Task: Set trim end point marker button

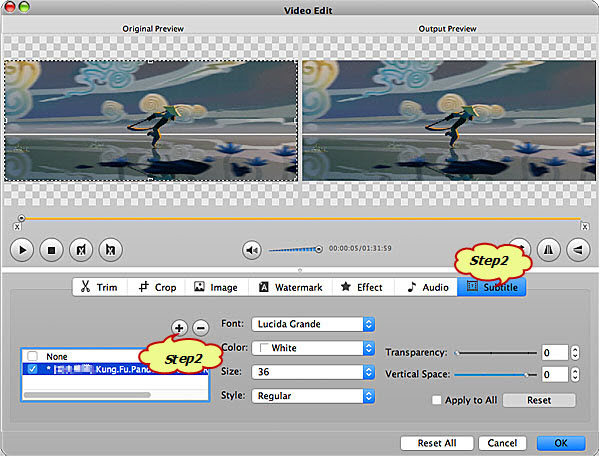Action: [110, 250]
